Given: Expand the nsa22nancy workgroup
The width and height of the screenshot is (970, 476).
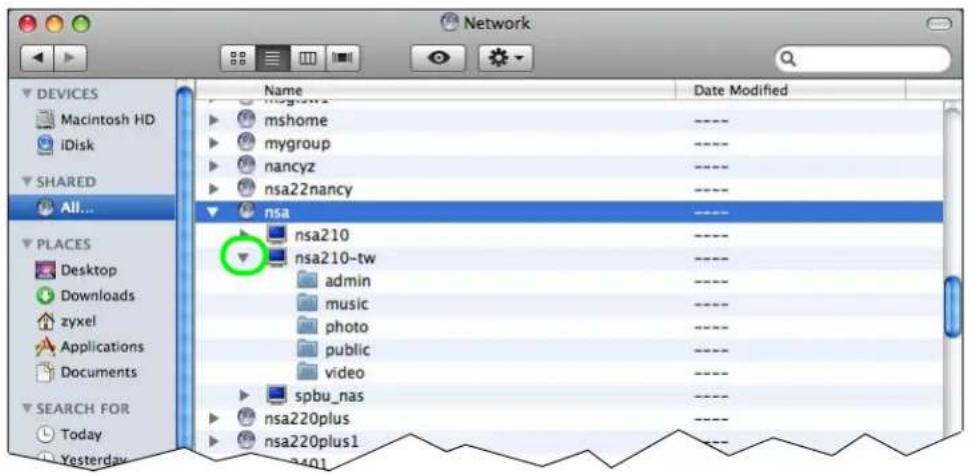Looking at the screenshot, I should (214, 188).
